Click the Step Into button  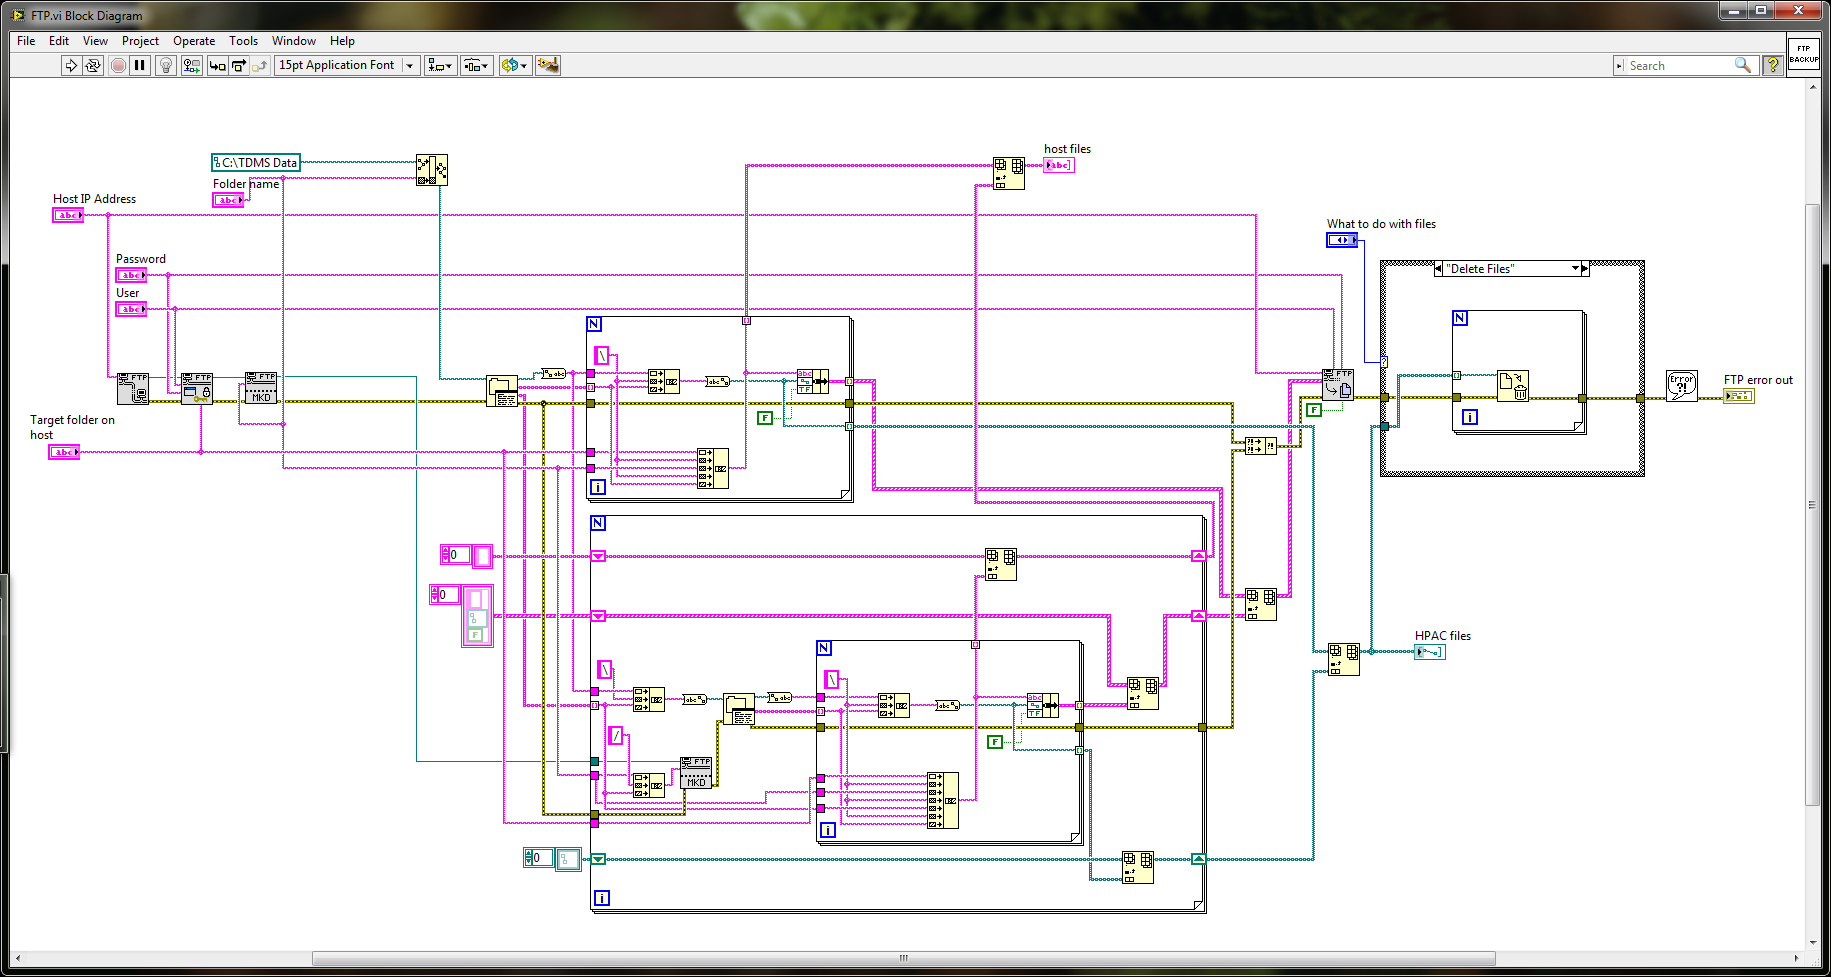click(217, 65)
